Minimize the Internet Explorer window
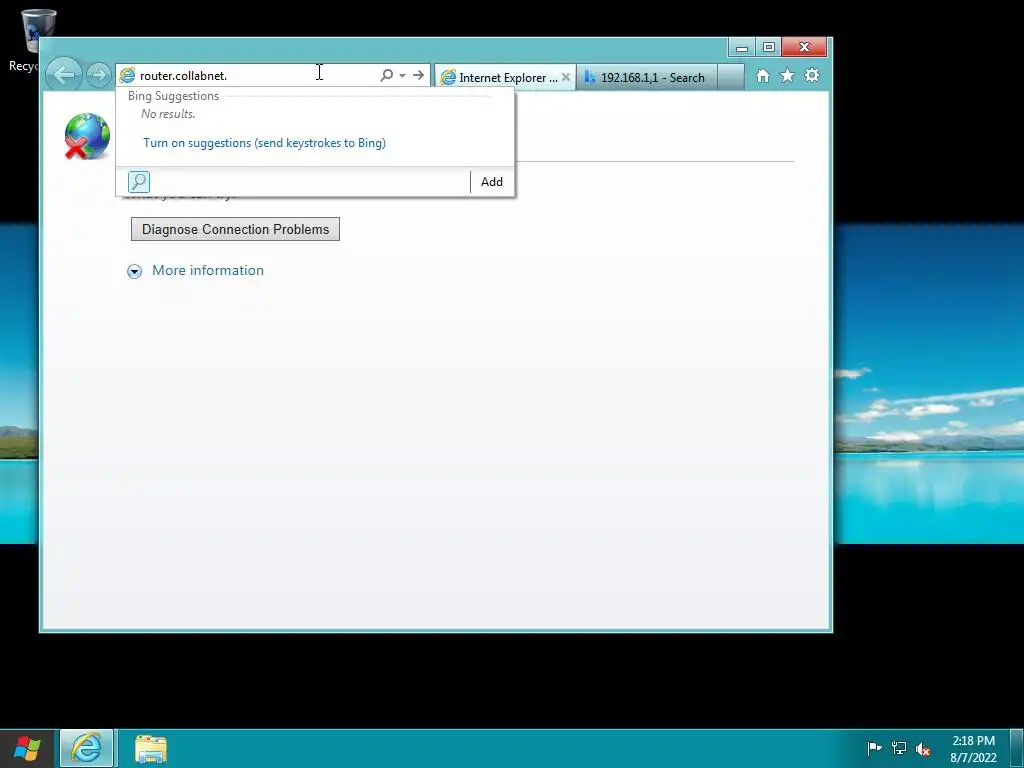The image size is (1024, 768). click(x=742, y=47)
